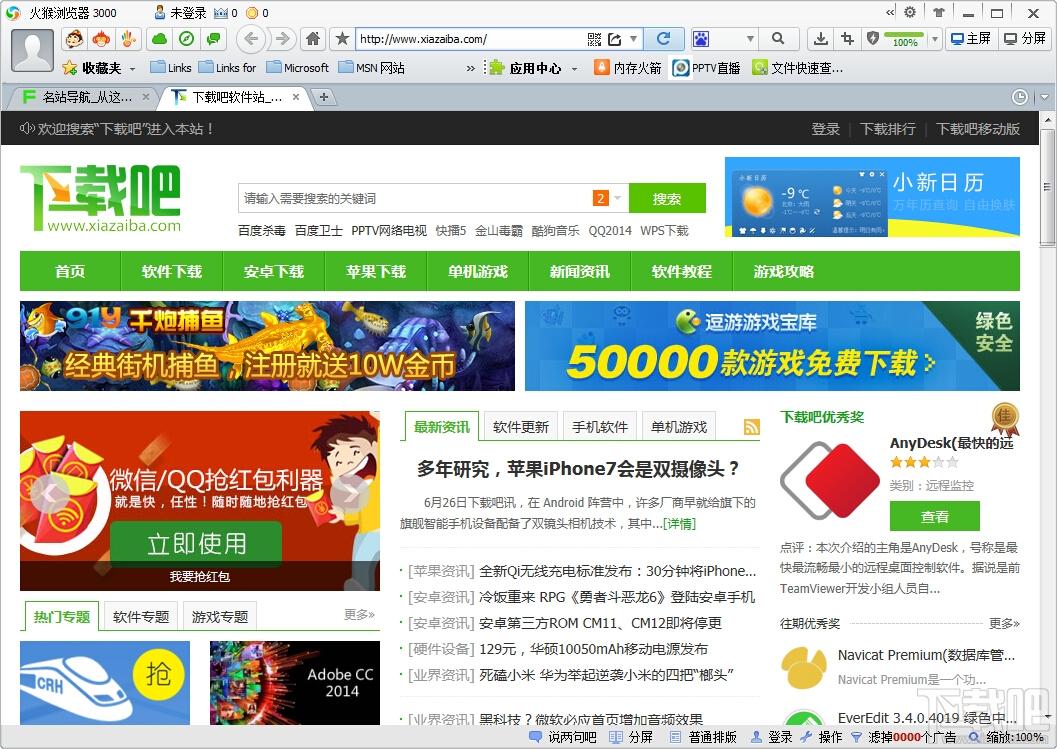Open the green cloud sync icon
Viewport: 1057px width, 749px height.
pyautogui.click(x=160, y=39)
